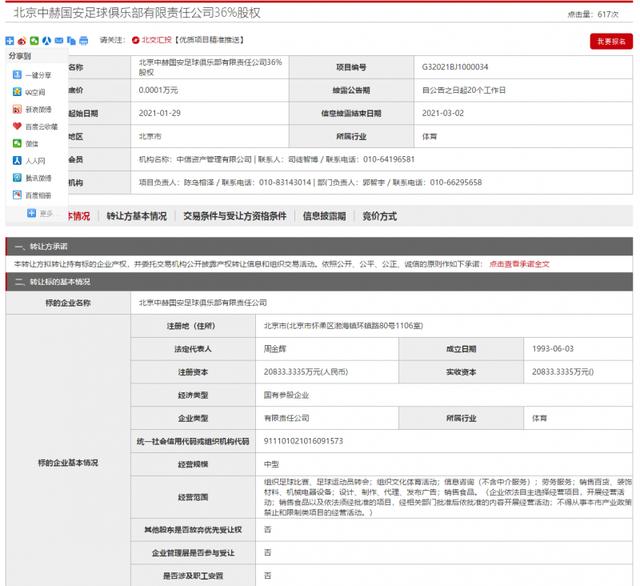Click legal representative name 周金辉
The height and width of the screenshot is (586, 640).
click(275, 349)
